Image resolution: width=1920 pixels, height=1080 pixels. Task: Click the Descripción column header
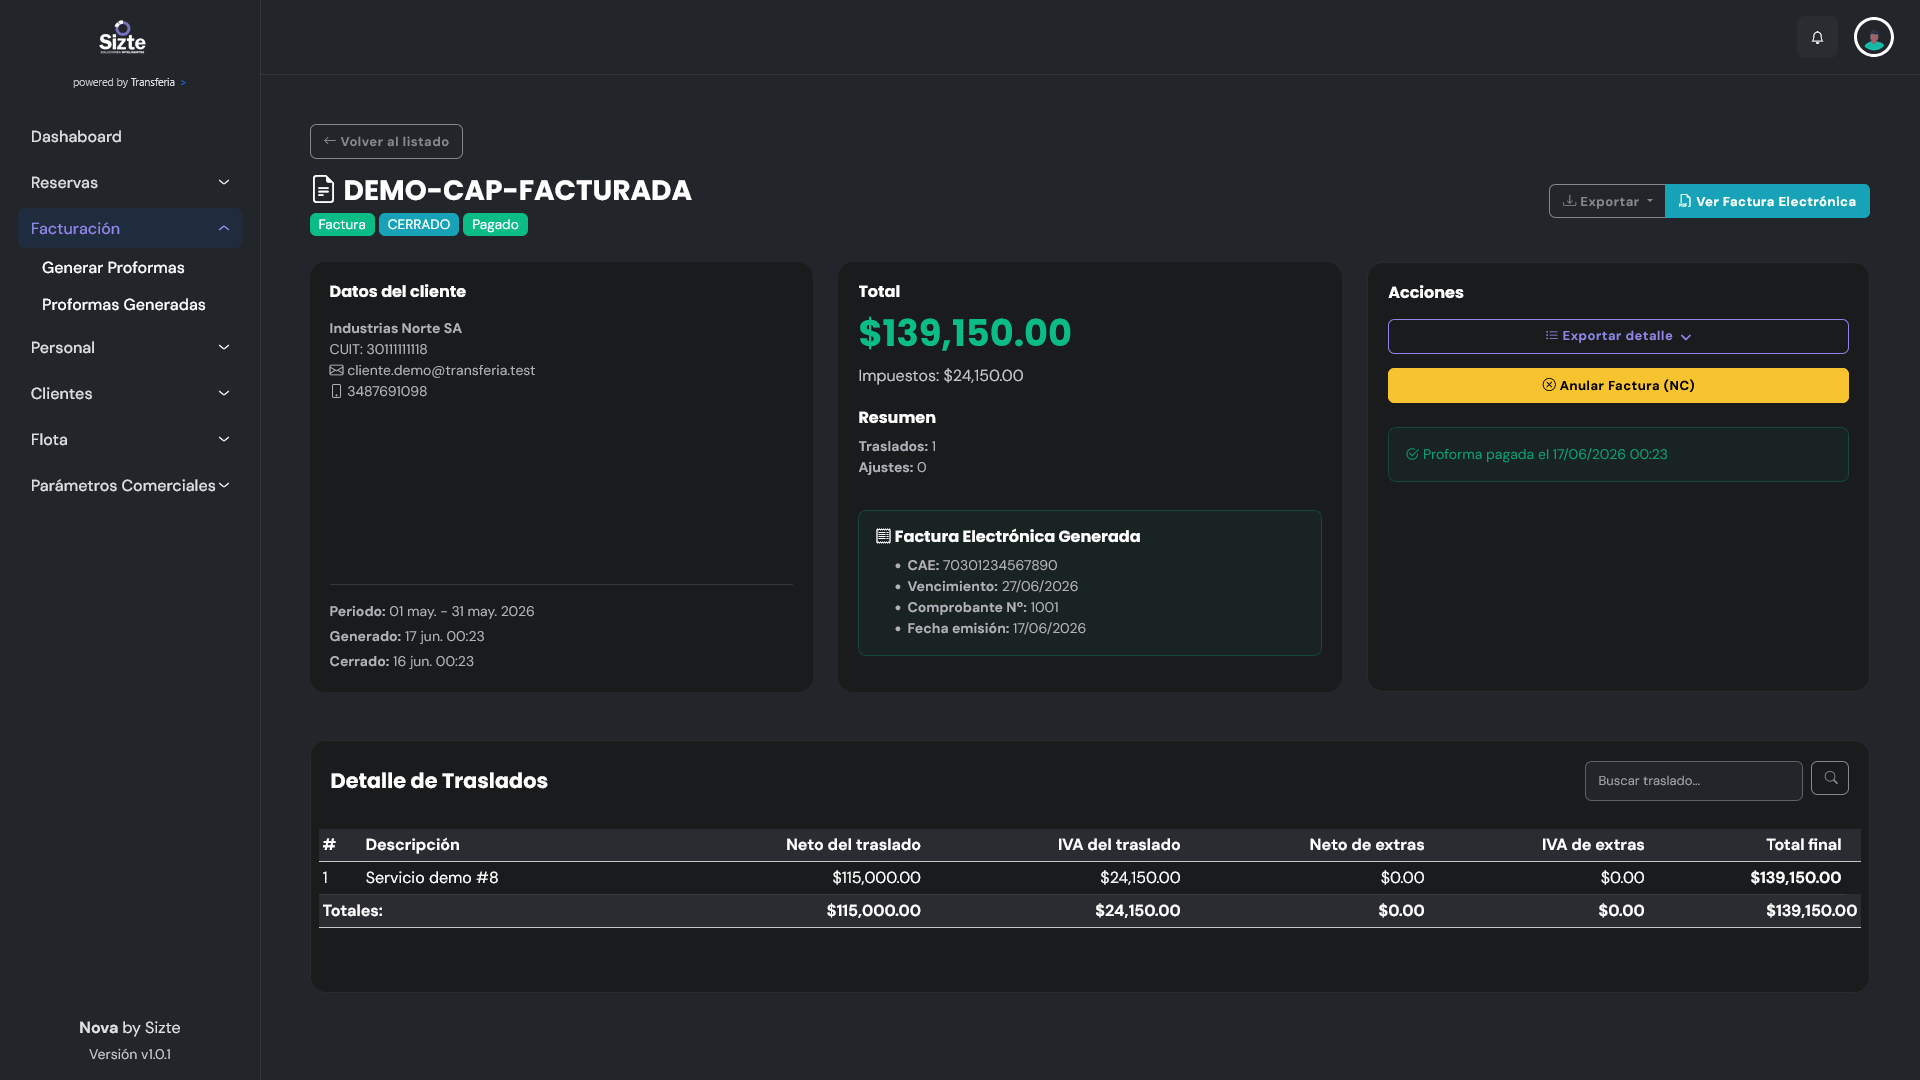click(x=412, y=844)
